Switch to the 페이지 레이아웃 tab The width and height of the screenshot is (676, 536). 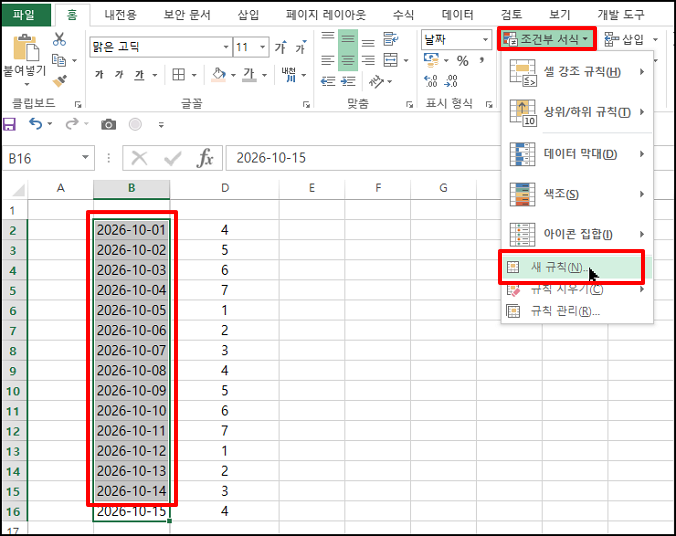point(325,15)
